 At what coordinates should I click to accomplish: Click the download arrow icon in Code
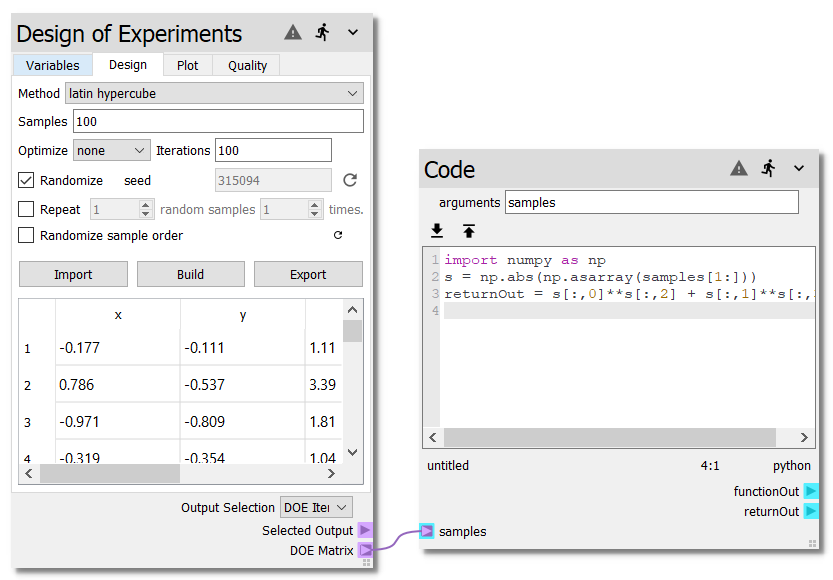437,231
